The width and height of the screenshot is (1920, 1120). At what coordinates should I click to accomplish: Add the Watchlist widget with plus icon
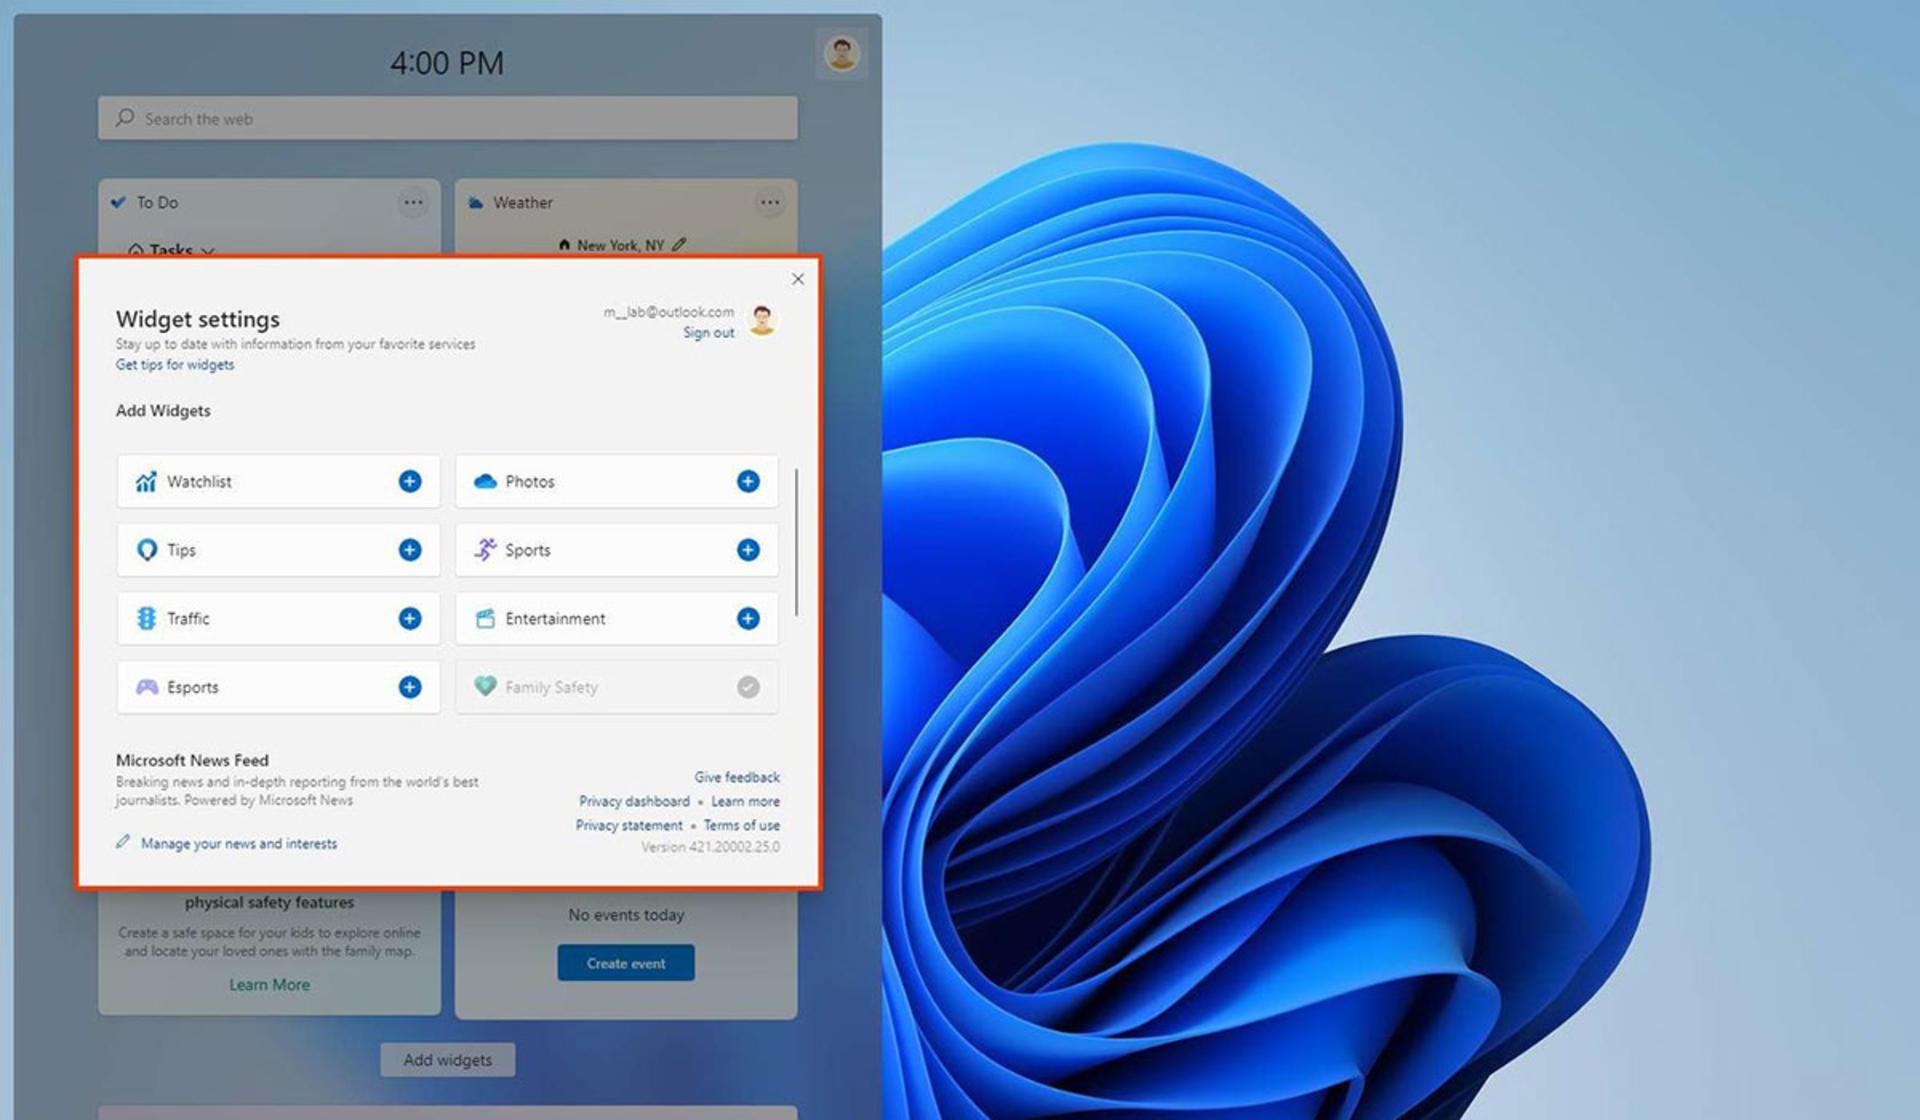[x=409, y=481]
